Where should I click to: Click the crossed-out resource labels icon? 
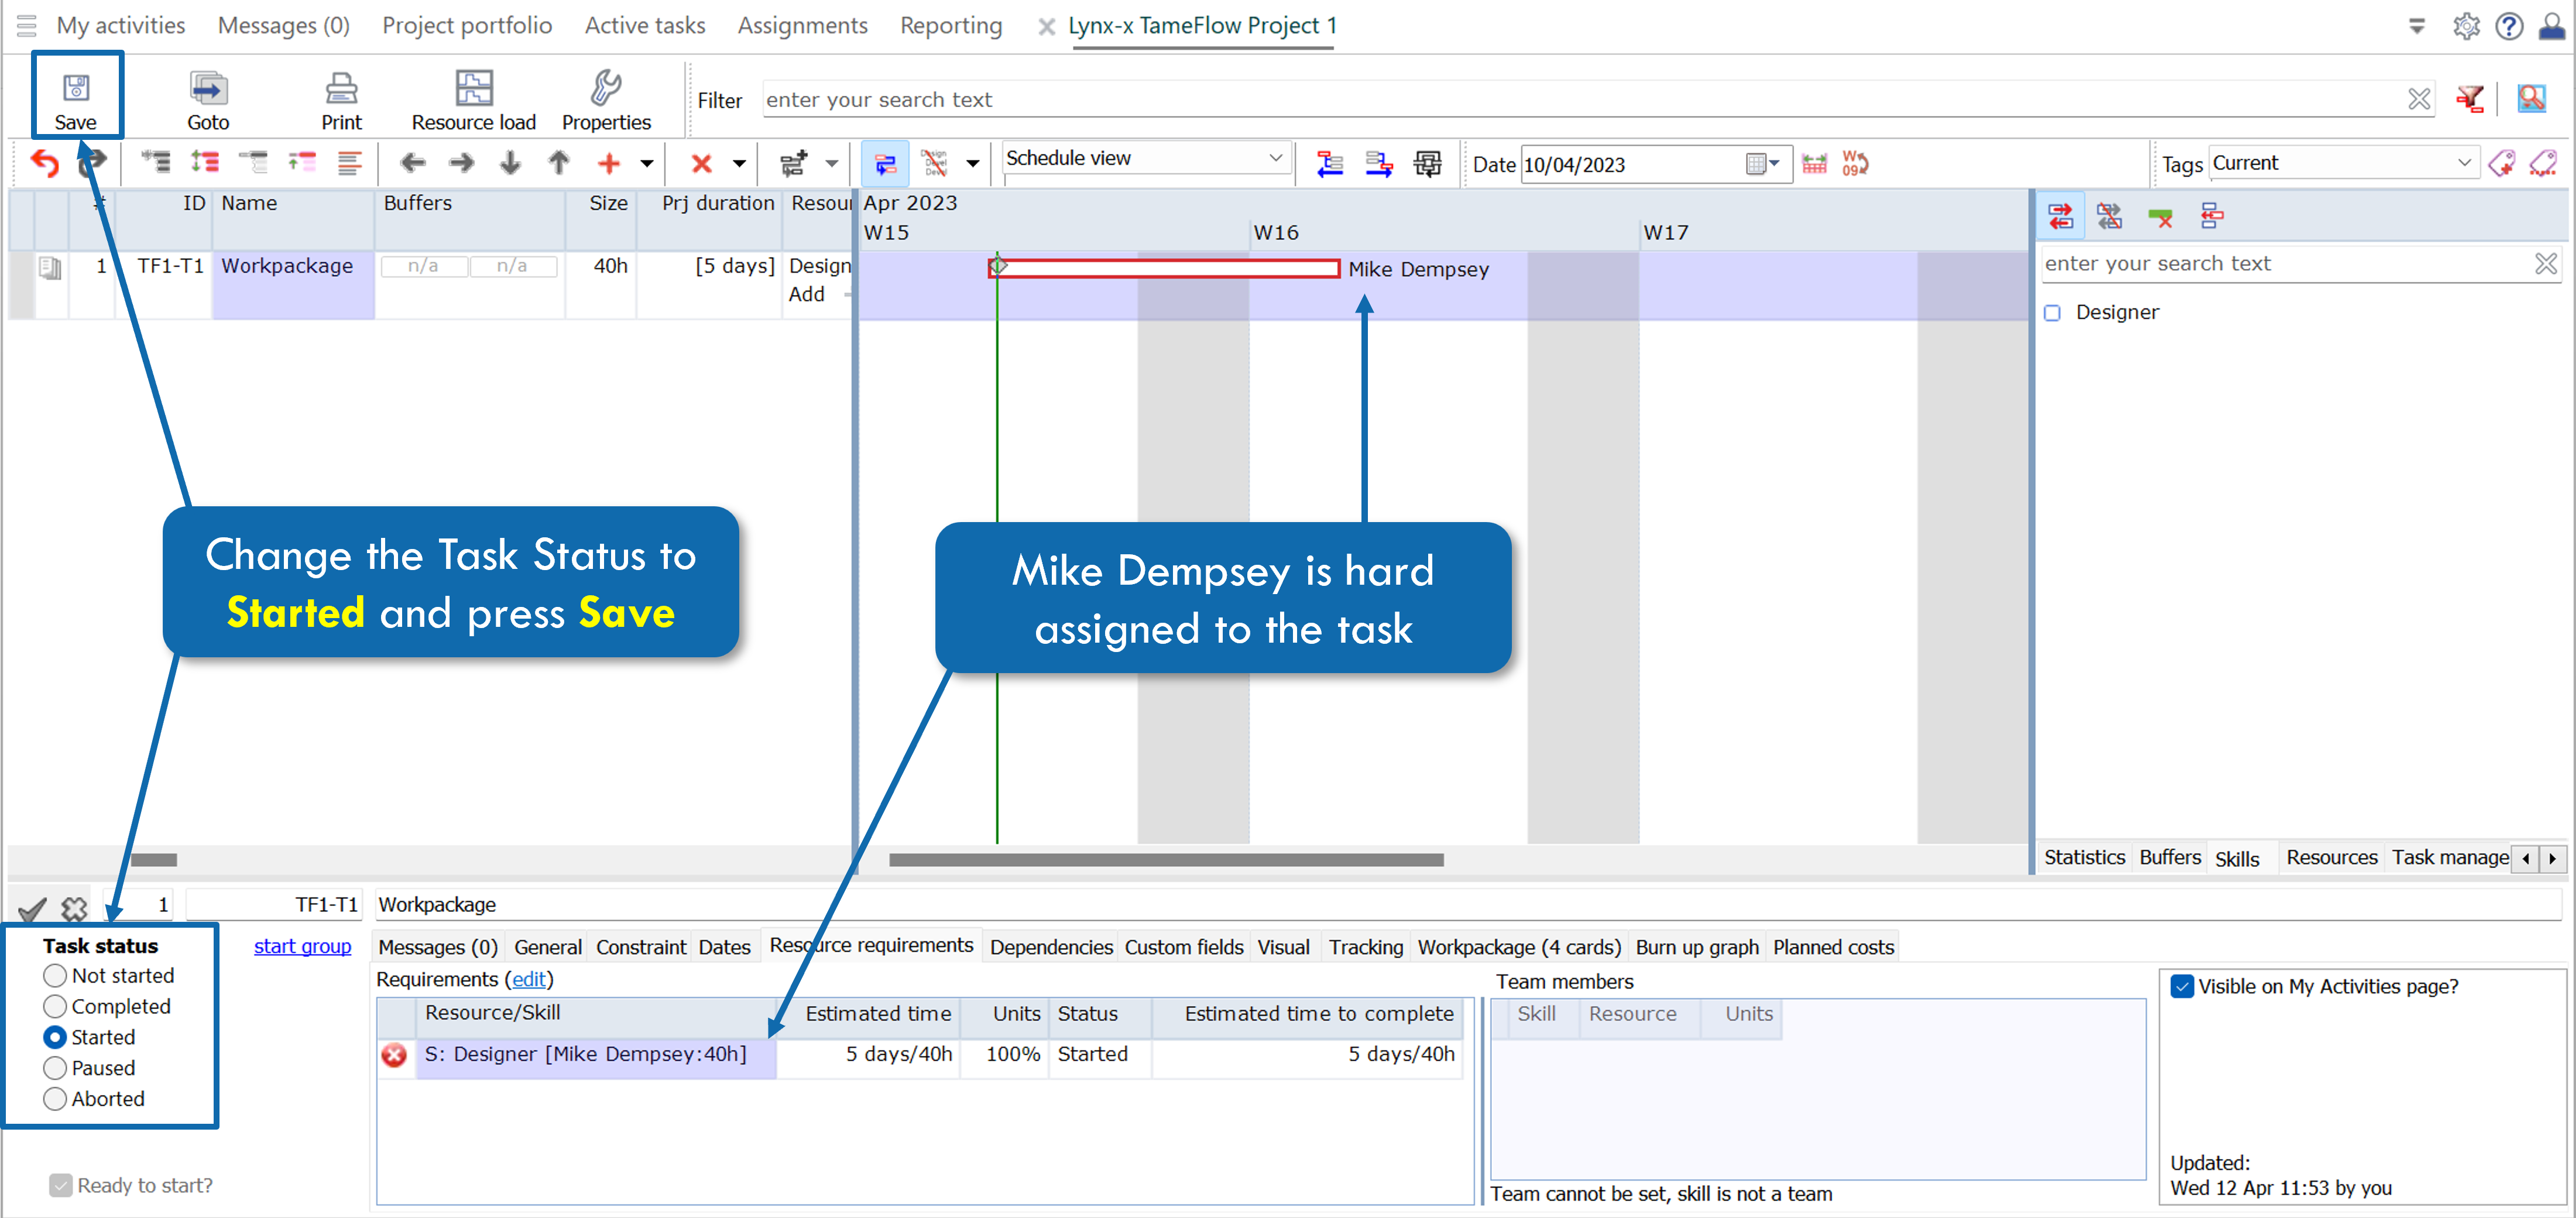[934, 163]
